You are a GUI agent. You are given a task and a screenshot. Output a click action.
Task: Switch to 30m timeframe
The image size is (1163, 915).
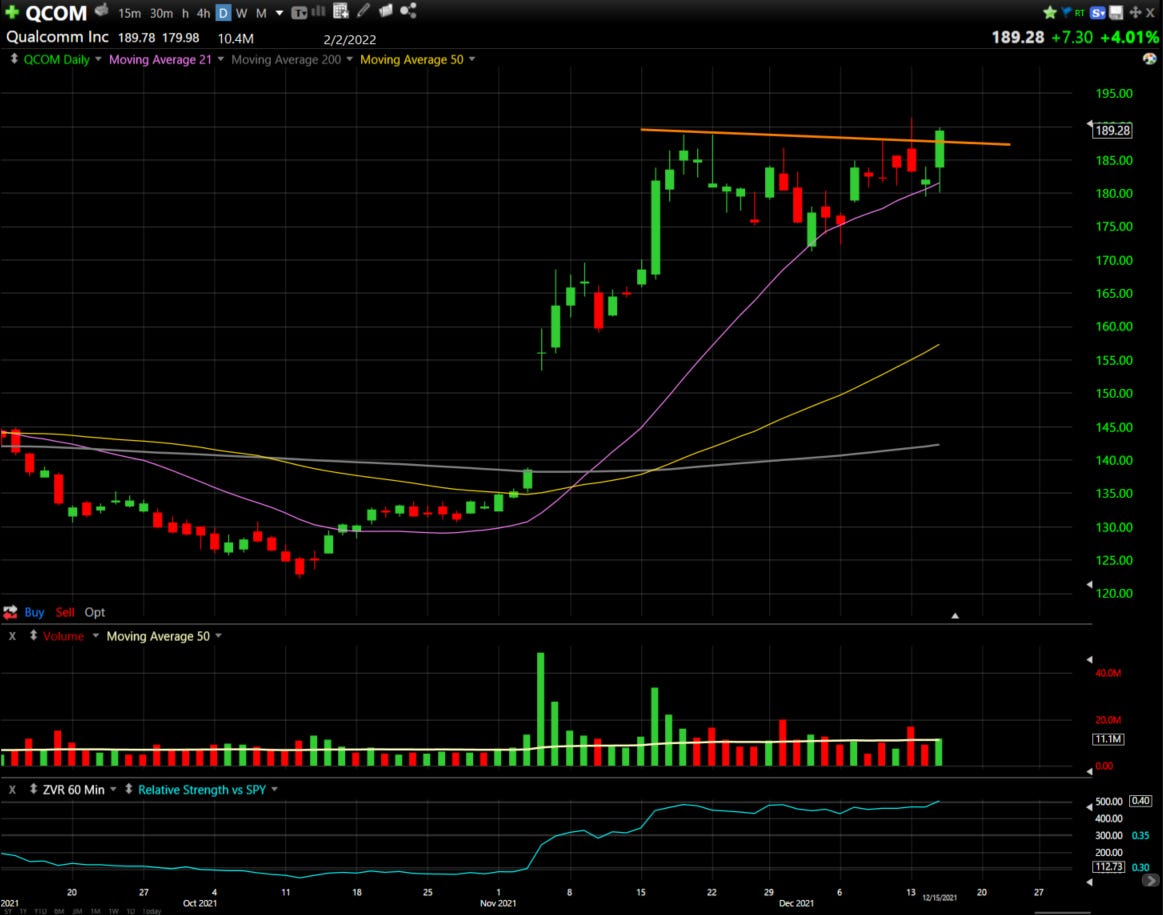pyautogui.click(x=161, y=13)
